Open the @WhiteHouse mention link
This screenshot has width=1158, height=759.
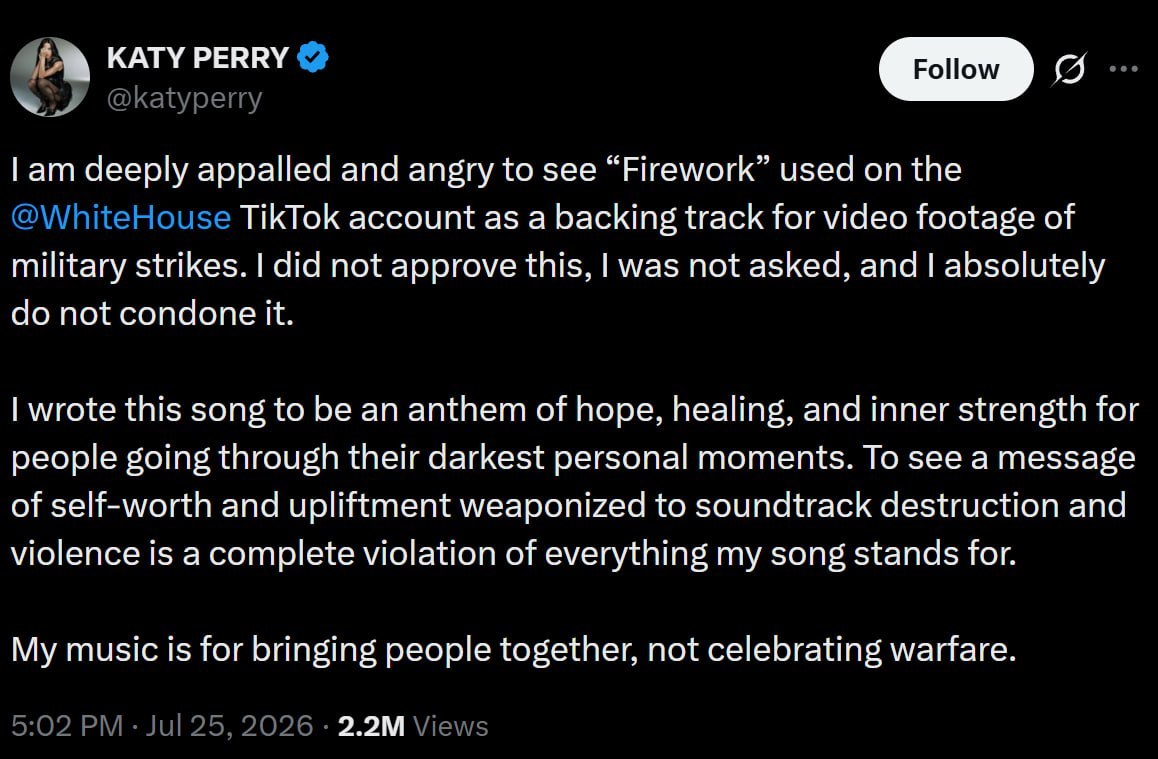121,217
